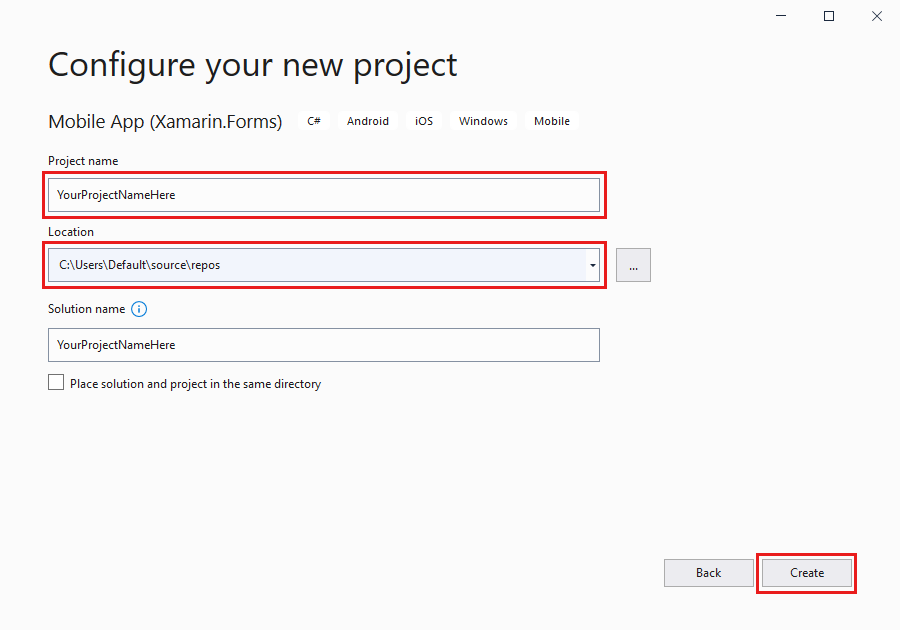900x630 pixels.
Task: Click the Solution name info icon
Action: [x=139, y=309]
